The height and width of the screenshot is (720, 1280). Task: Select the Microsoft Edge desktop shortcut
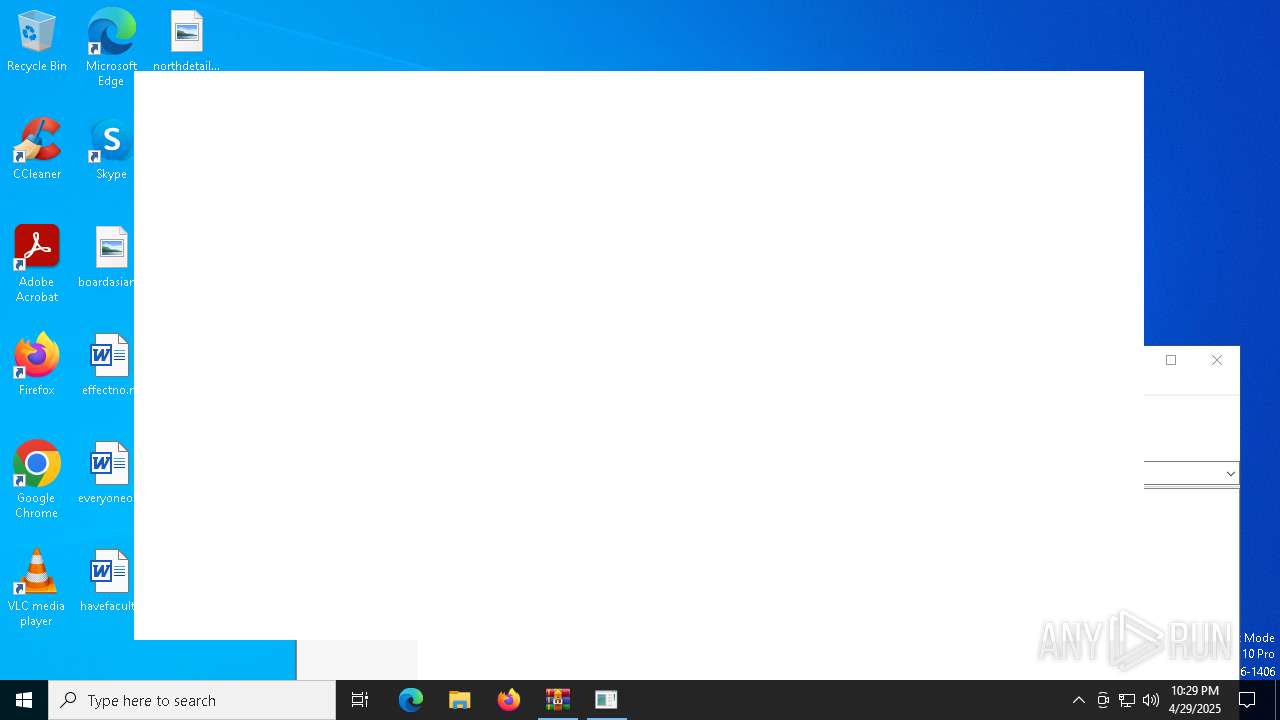[111, 47]
